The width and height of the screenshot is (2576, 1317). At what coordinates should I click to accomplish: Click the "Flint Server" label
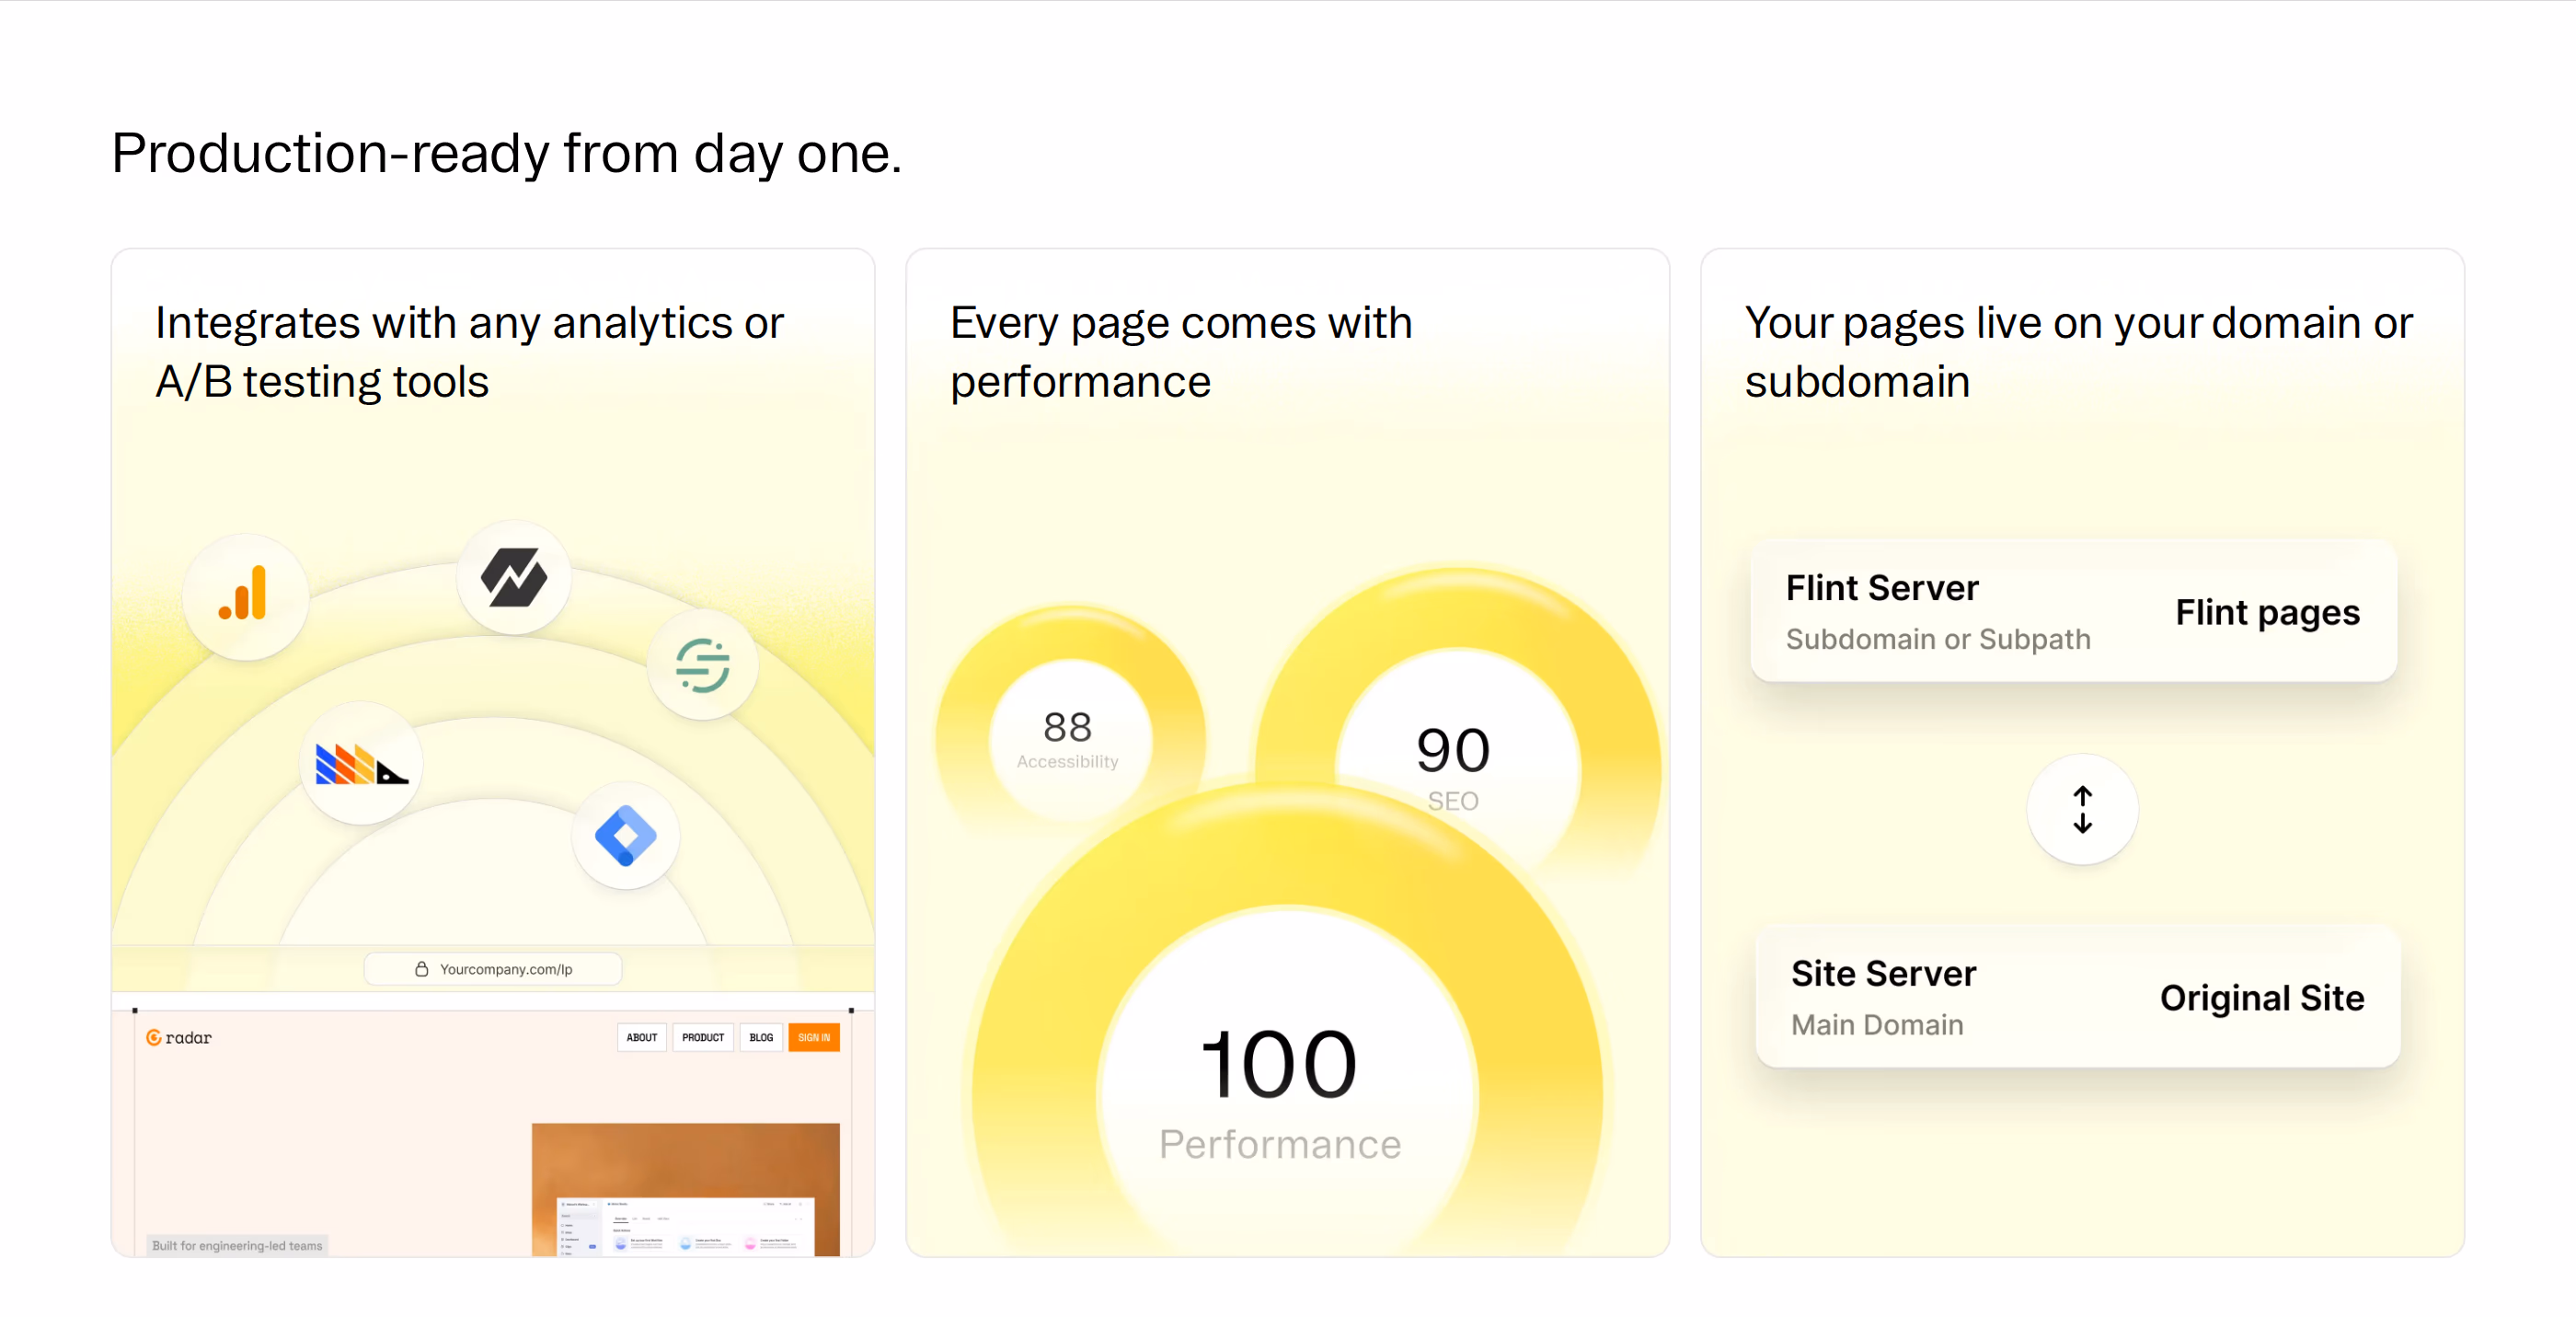[1882, 588]
